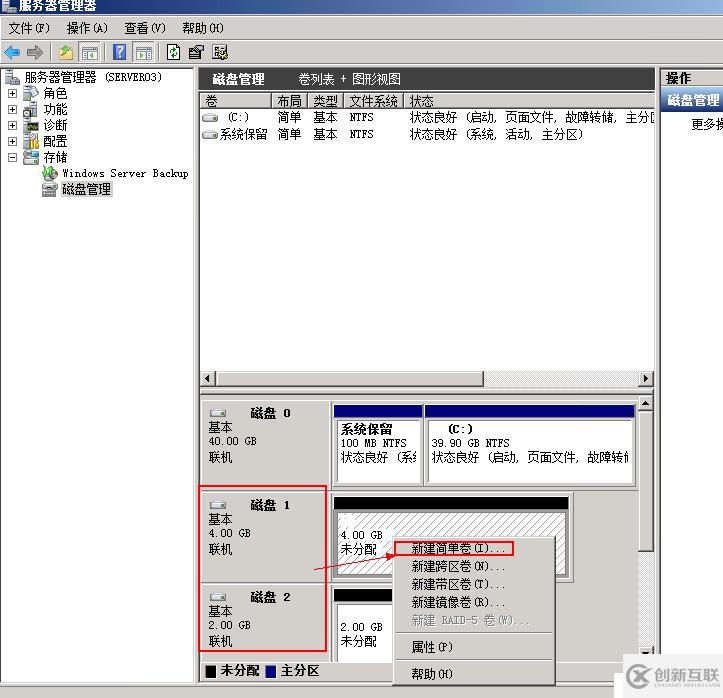Click the 角色 tree node icon
The image size is (723, 698).
coord(31,93)
